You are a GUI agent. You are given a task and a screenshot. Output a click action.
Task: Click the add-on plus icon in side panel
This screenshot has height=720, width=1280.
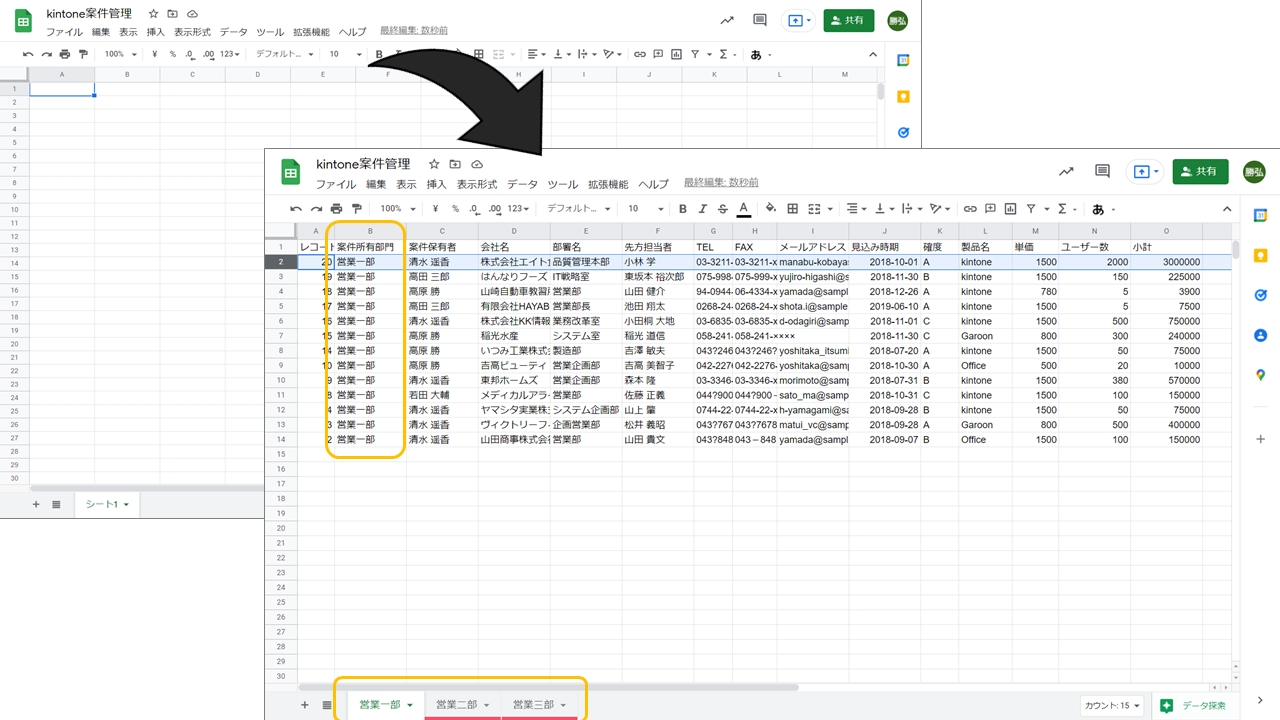pos(1260,439)
